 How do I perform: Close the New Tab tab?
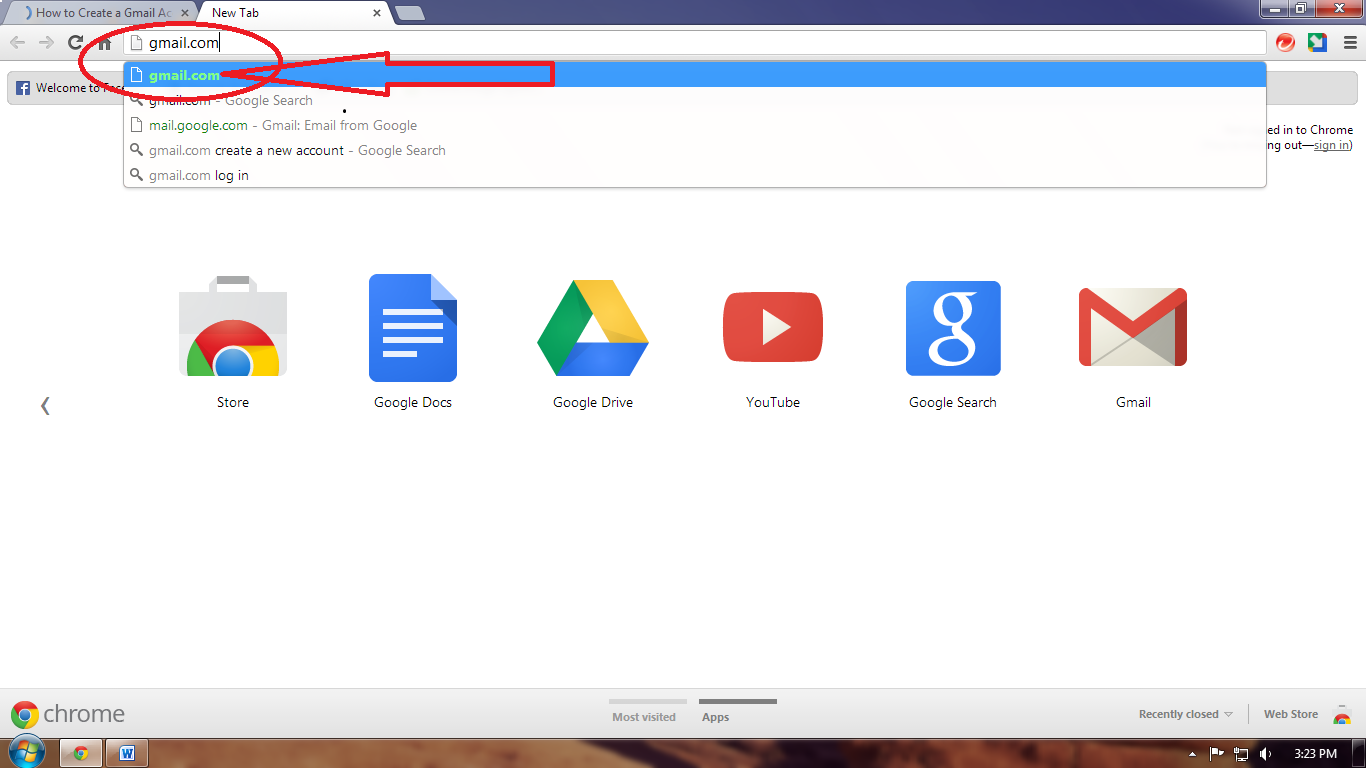tap(377, 13)
